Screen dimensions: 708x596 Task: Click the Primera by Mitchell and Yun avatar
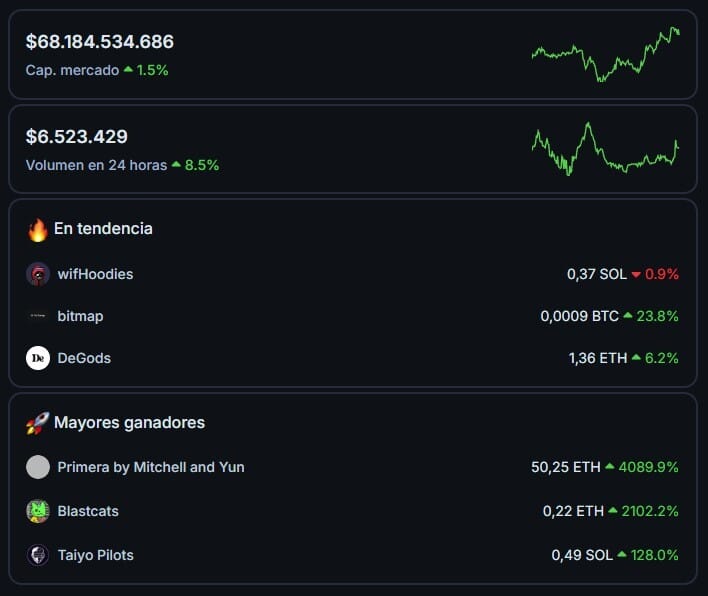click(x=38, y=467)
